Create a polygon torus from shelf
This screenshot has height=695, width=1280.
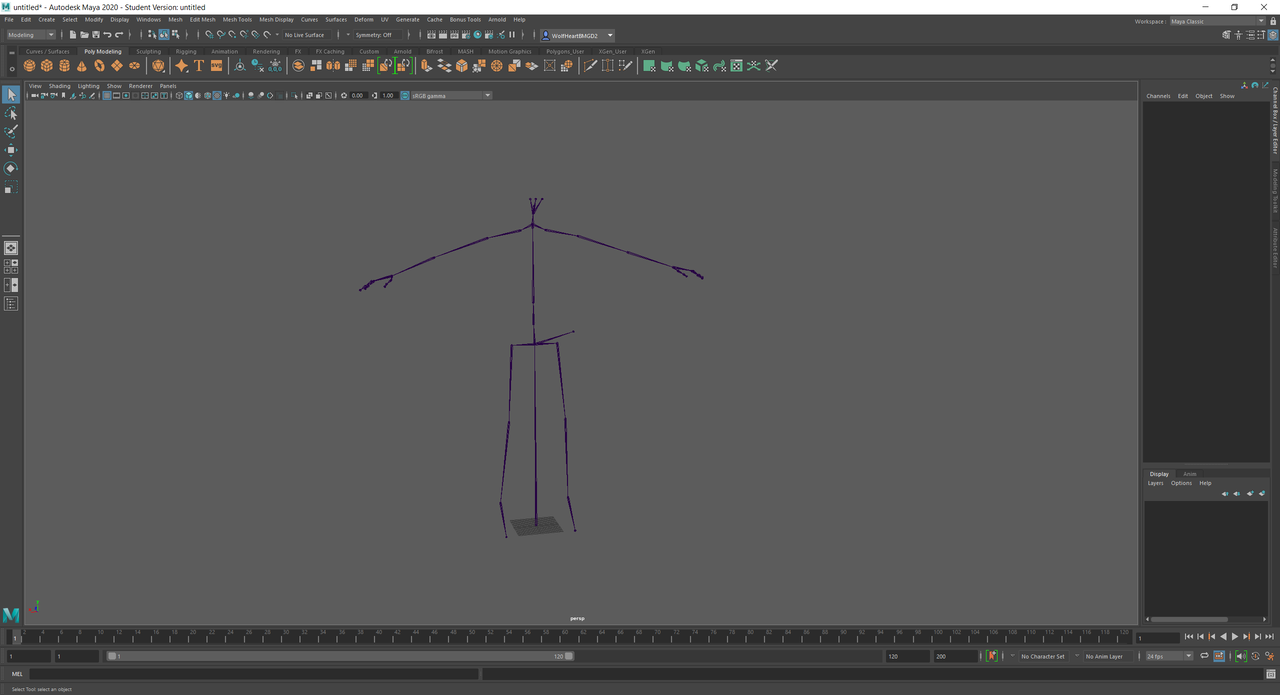(x=99, y=66)
